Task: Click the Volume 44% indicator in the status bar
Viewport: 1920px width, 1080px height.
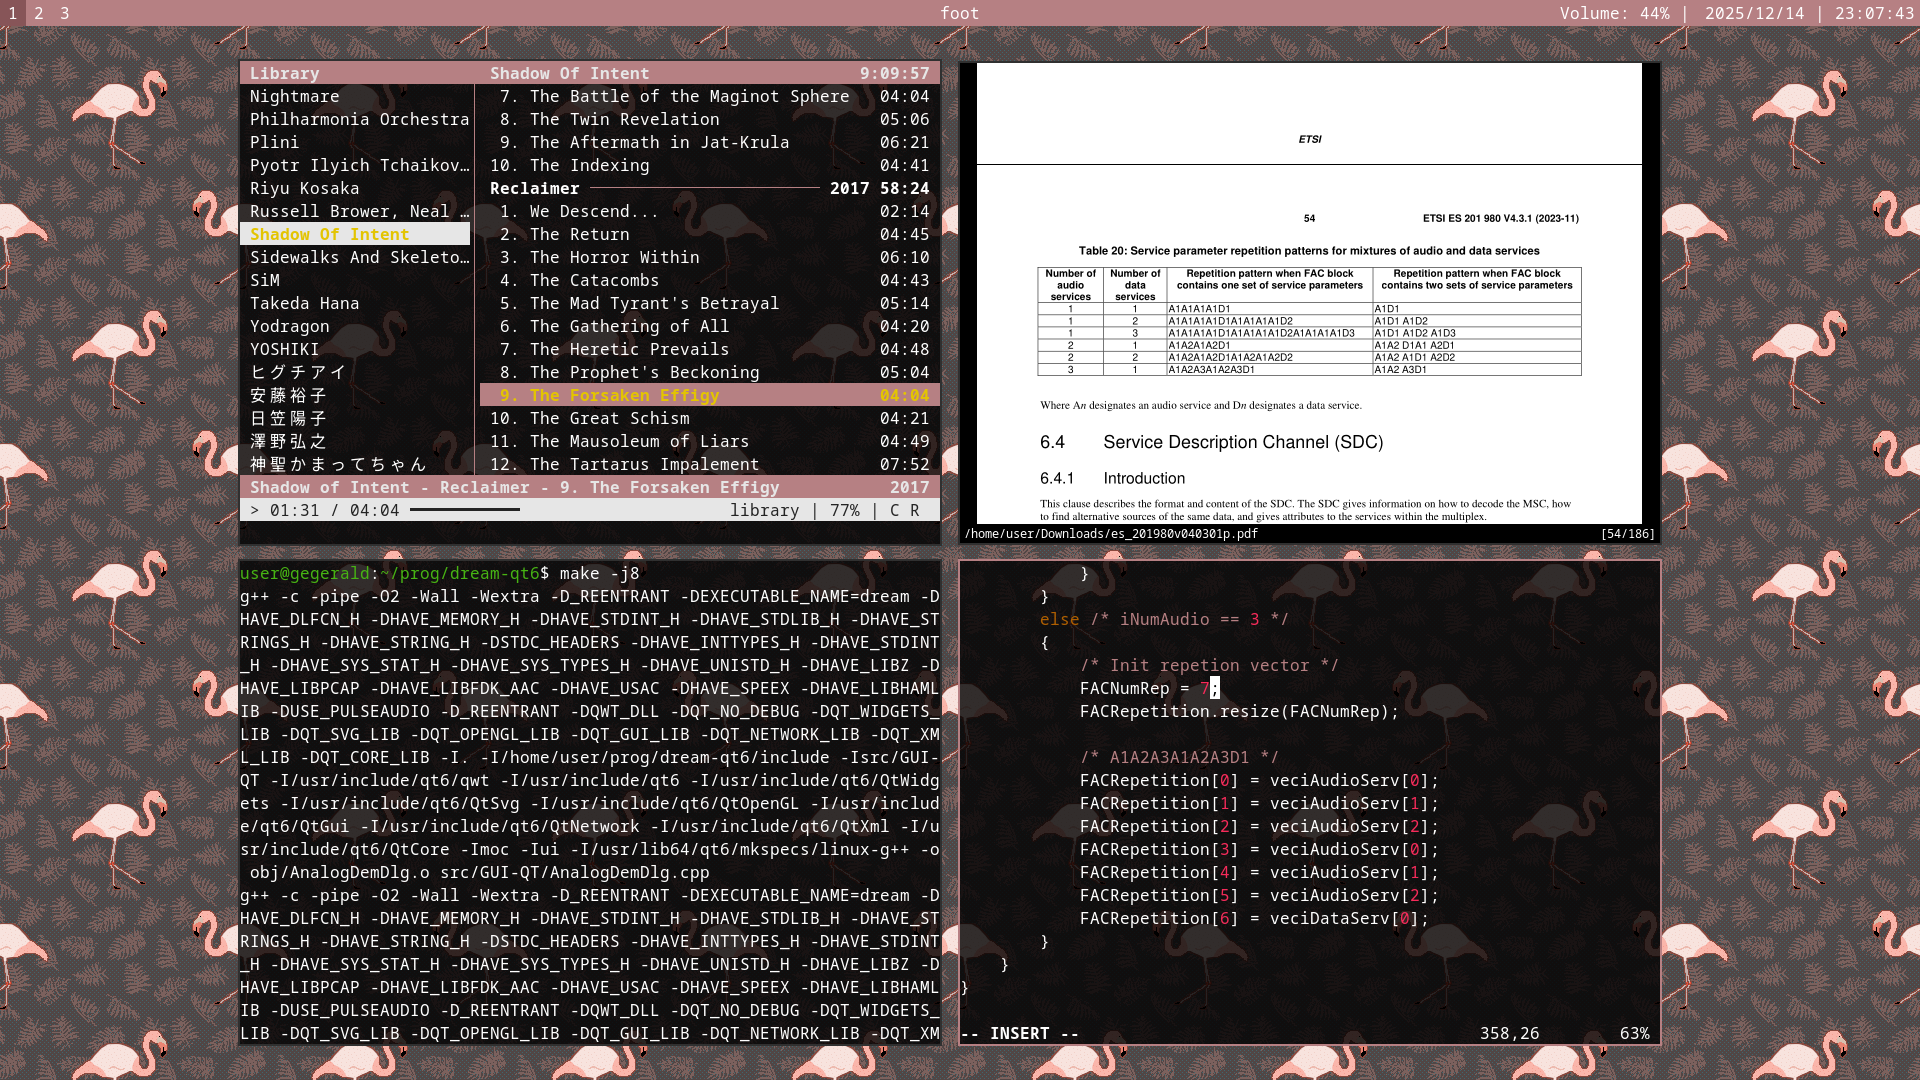Action: click(1614, 13)
